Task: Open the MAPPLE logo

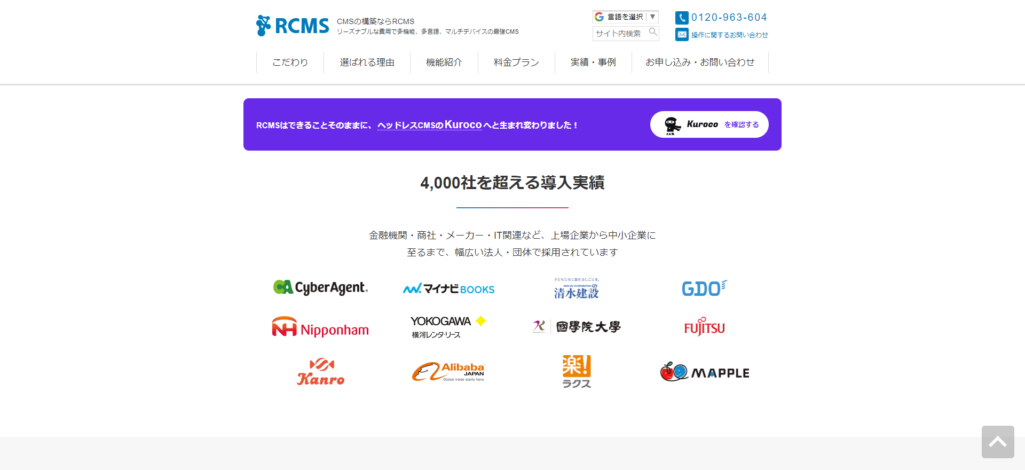Action: coord(704,372)
